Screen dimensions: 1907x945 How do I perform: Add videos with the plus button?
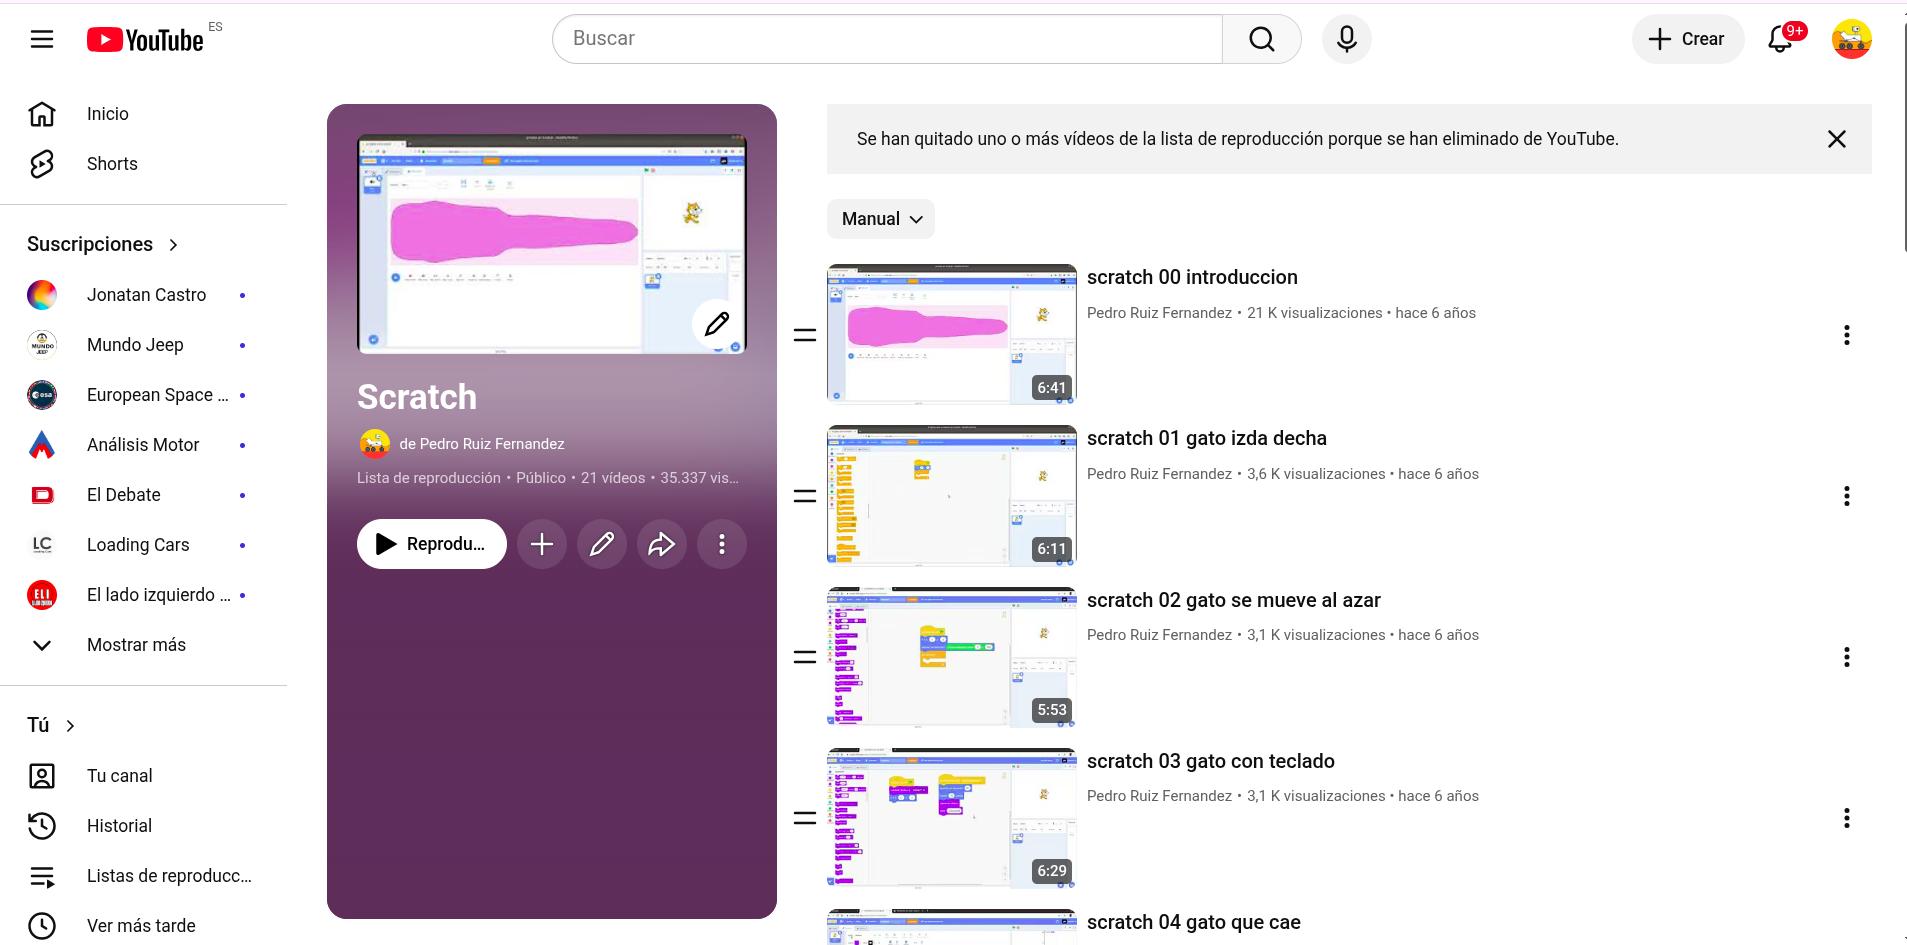(x=542, y=544)
